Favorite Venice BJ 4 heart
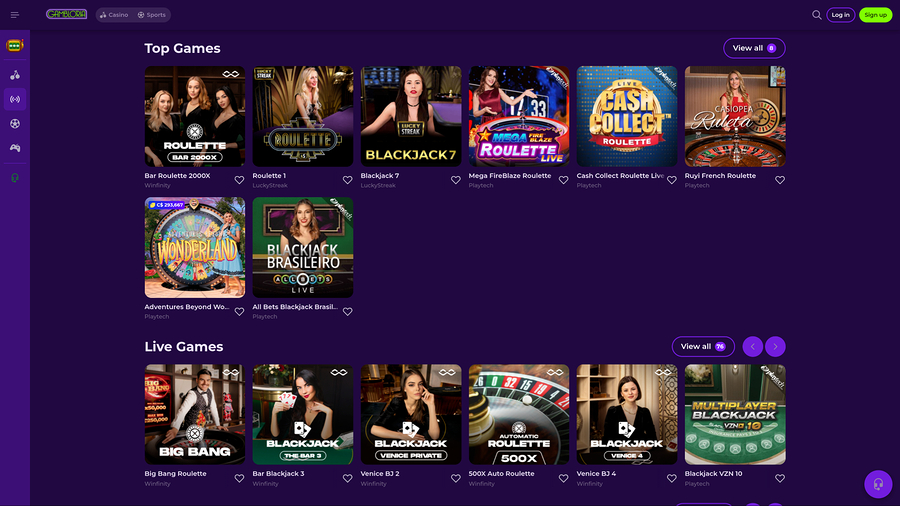The image size is (900, 506). tap(672, 478)
